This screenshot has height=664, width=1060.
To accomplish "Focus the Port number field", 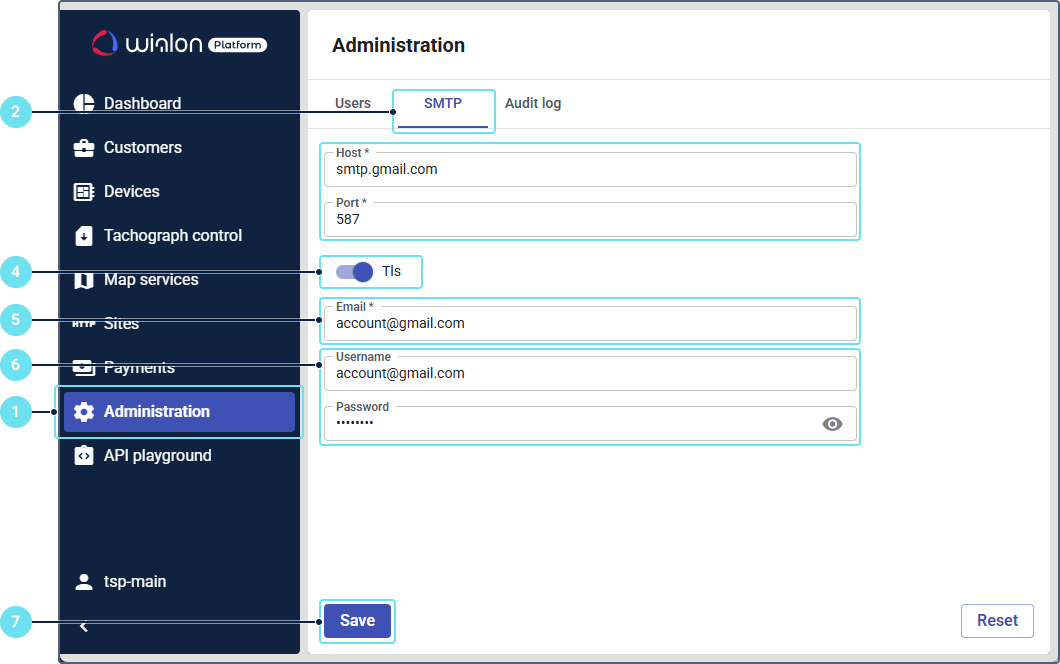I will click(590, 219).
